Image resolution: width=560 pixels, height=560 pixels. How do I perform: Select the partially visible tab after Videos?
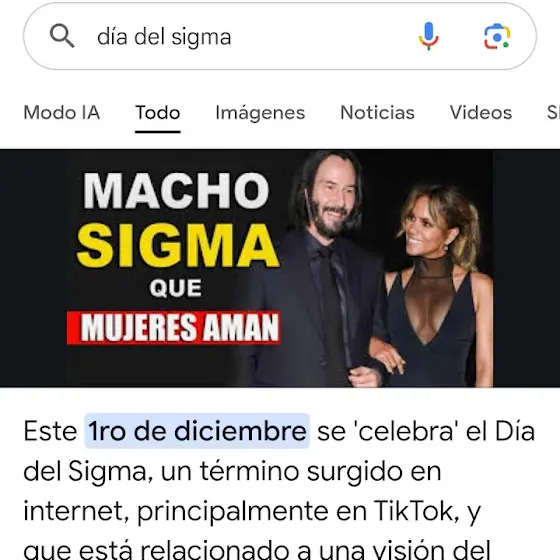pos(553,113)
